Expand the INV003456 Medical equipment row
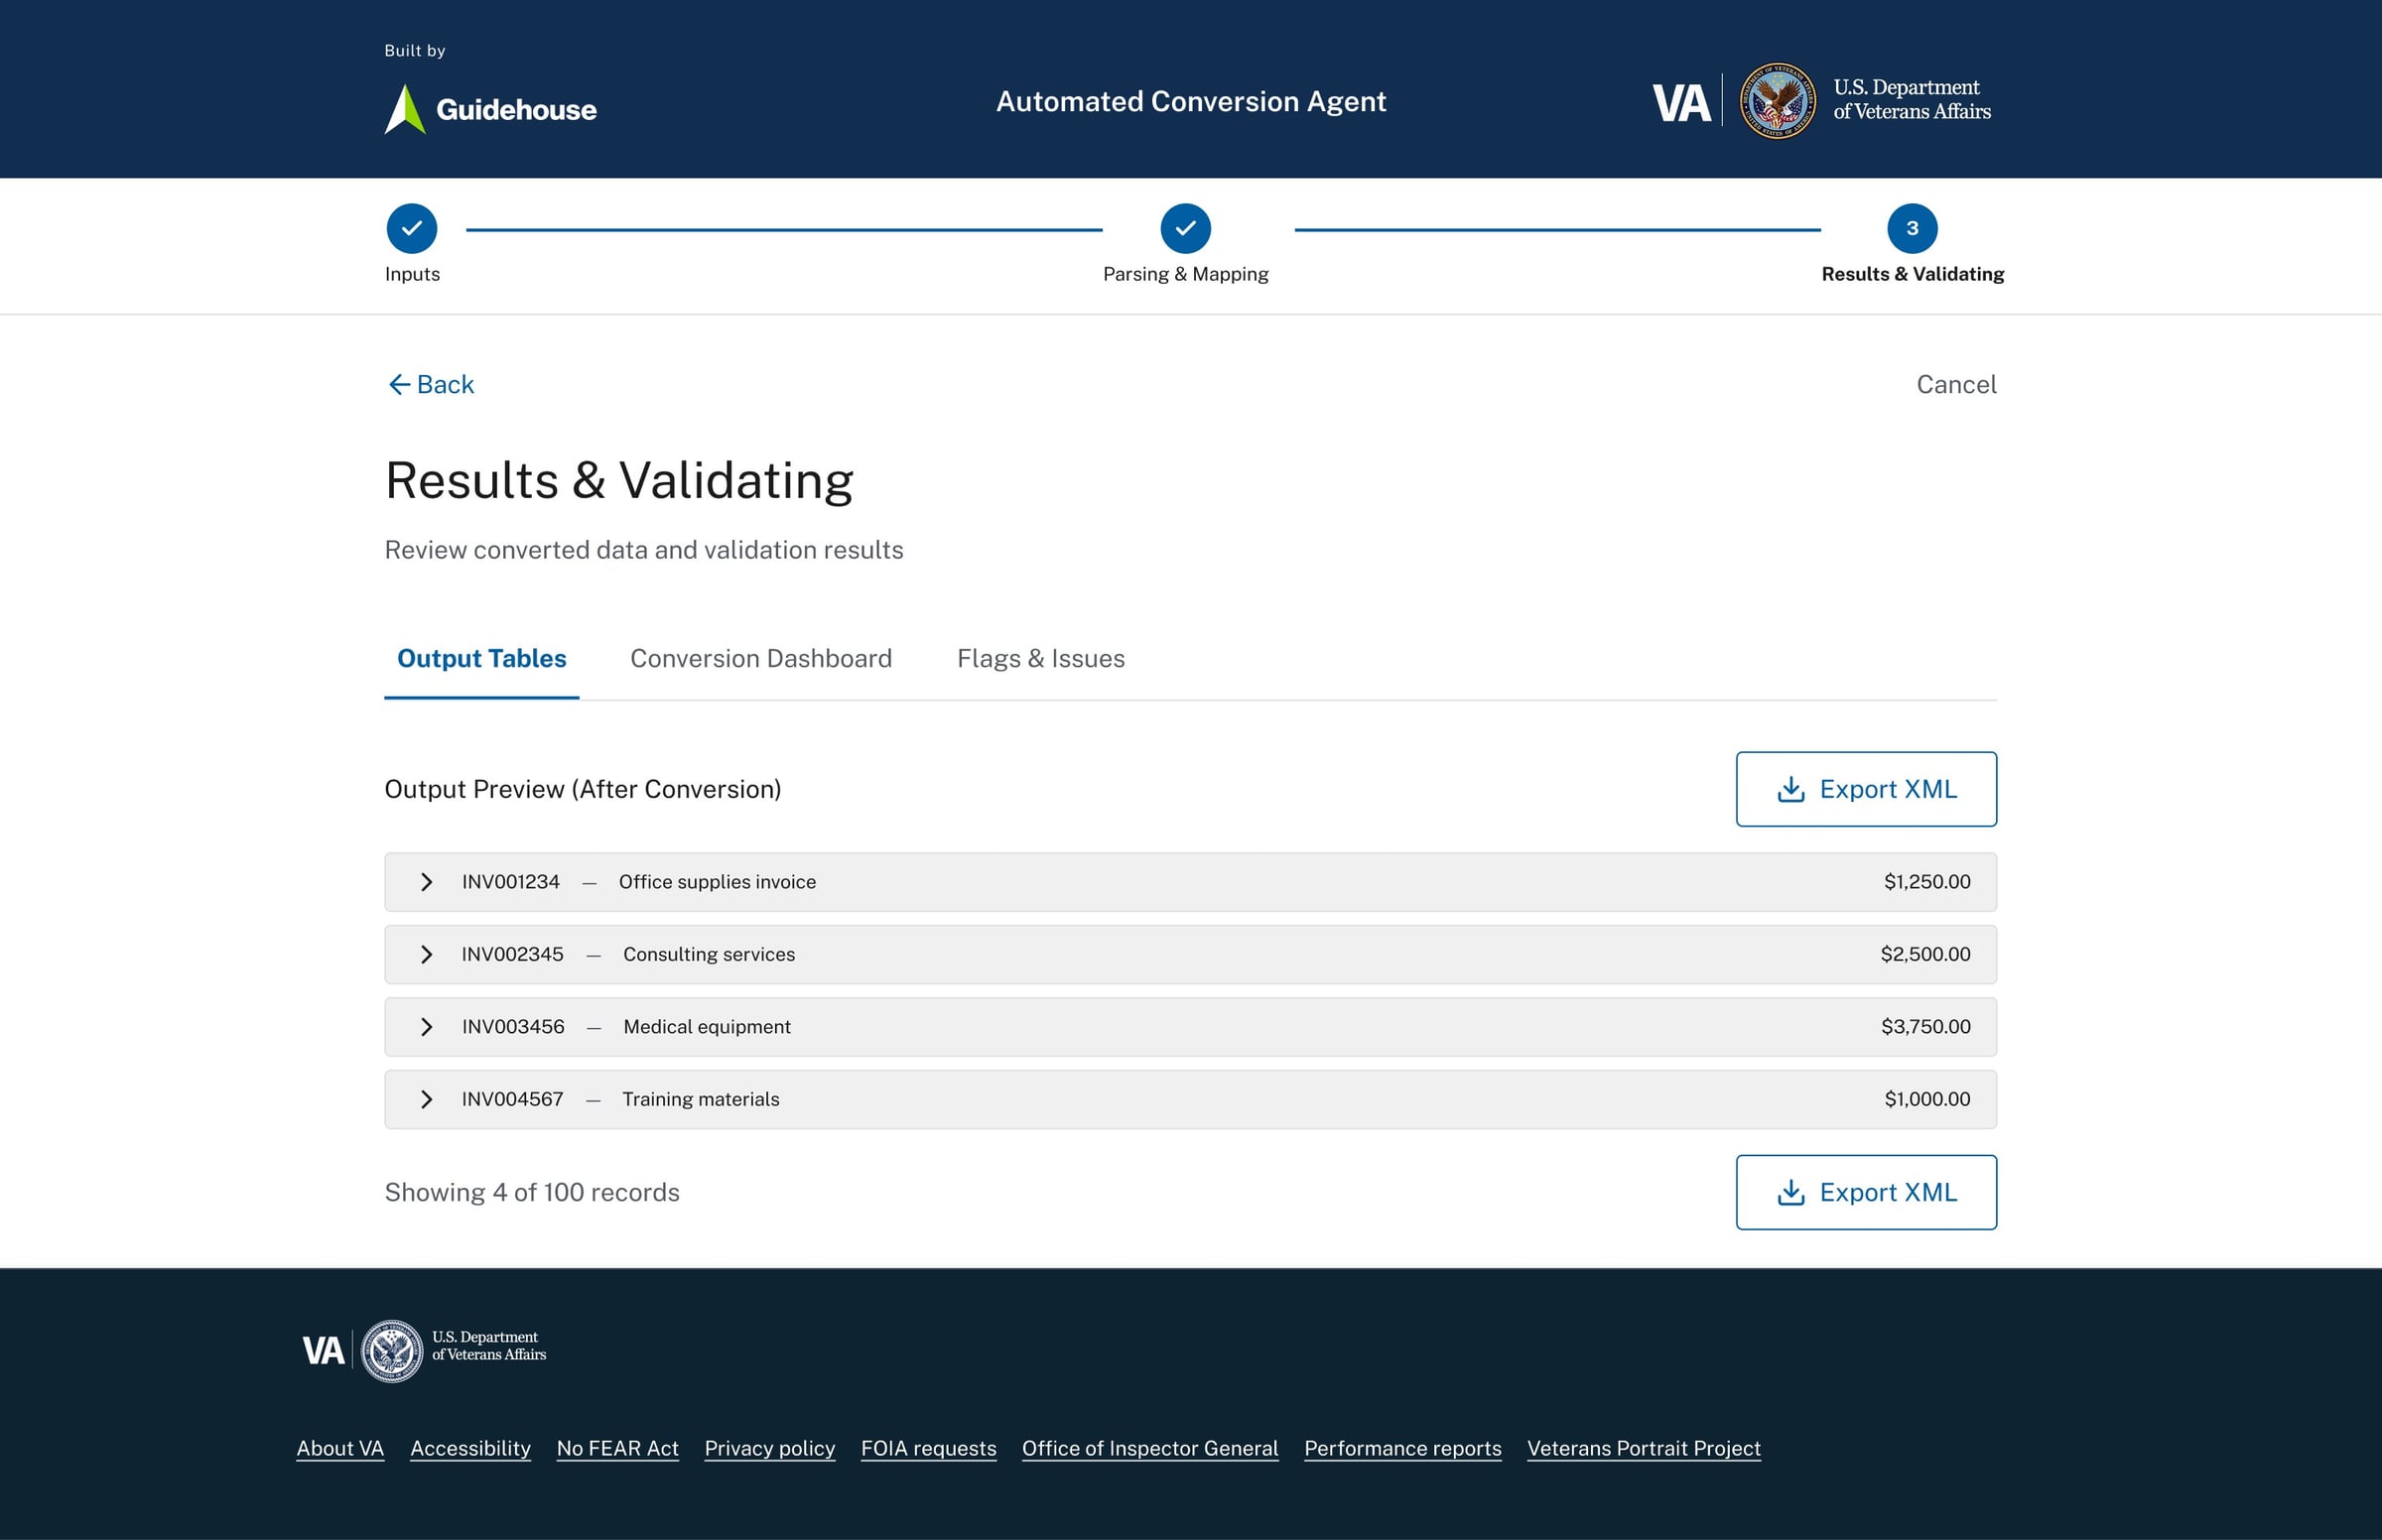Screen dimensions: 2382x1540 [x=426, y=1027]
